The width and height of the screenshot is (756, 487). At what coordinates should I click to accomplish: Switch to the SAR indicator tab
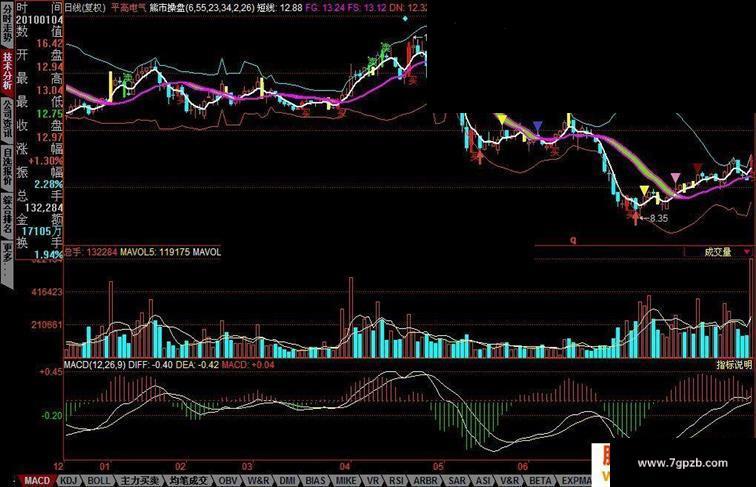457,481
